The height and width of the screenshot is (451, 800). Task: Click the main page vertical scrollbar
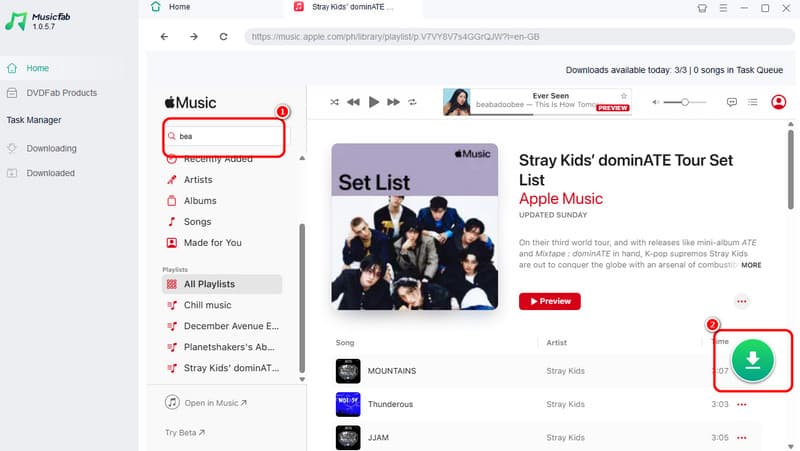point(791,169)
